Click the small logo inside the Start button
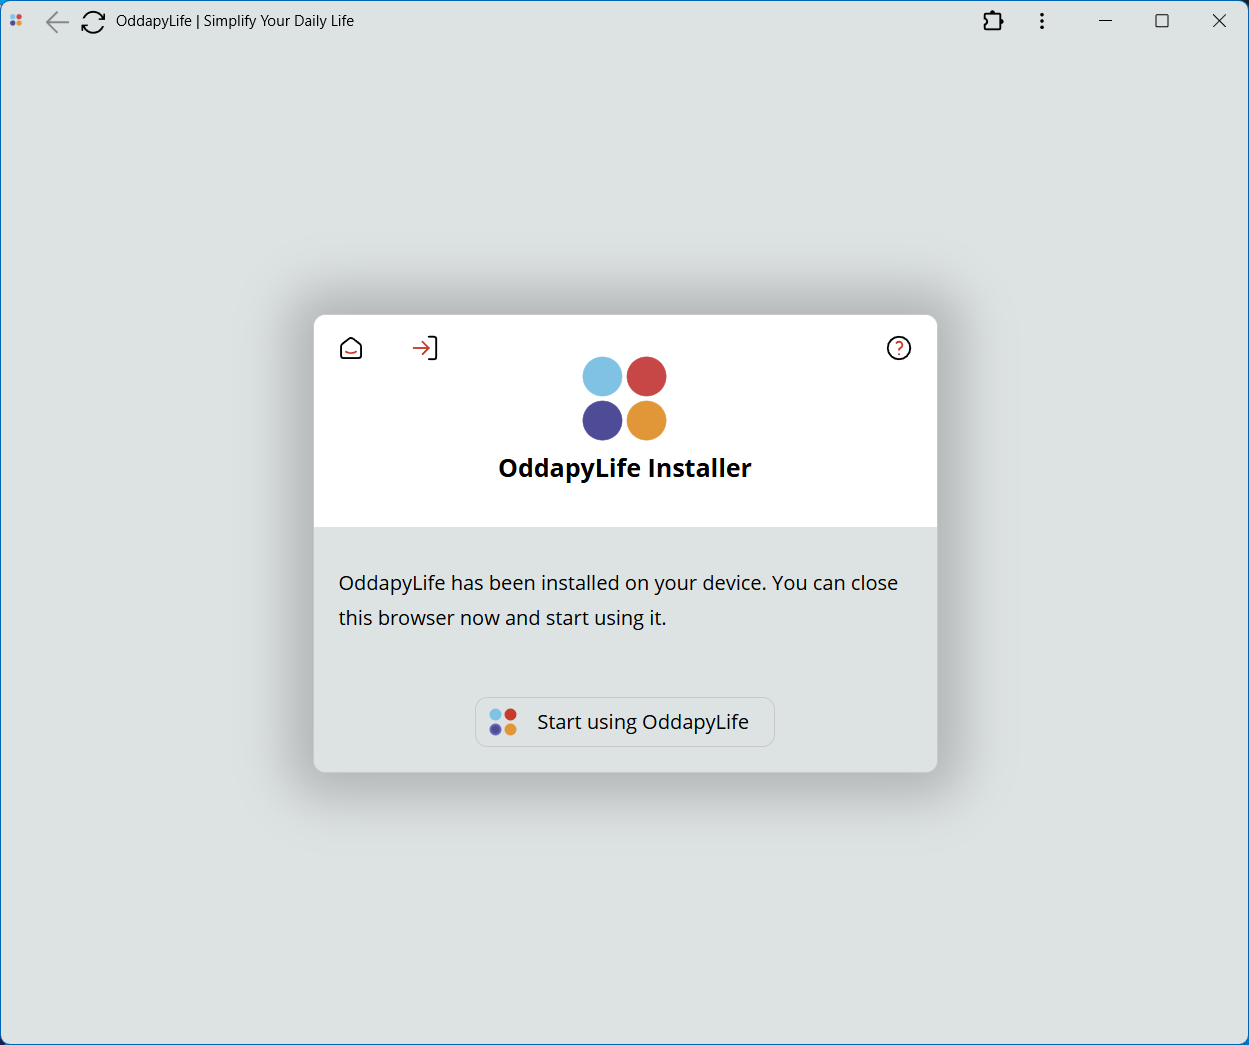1249x1045 pixels. [x=503, y=720]
